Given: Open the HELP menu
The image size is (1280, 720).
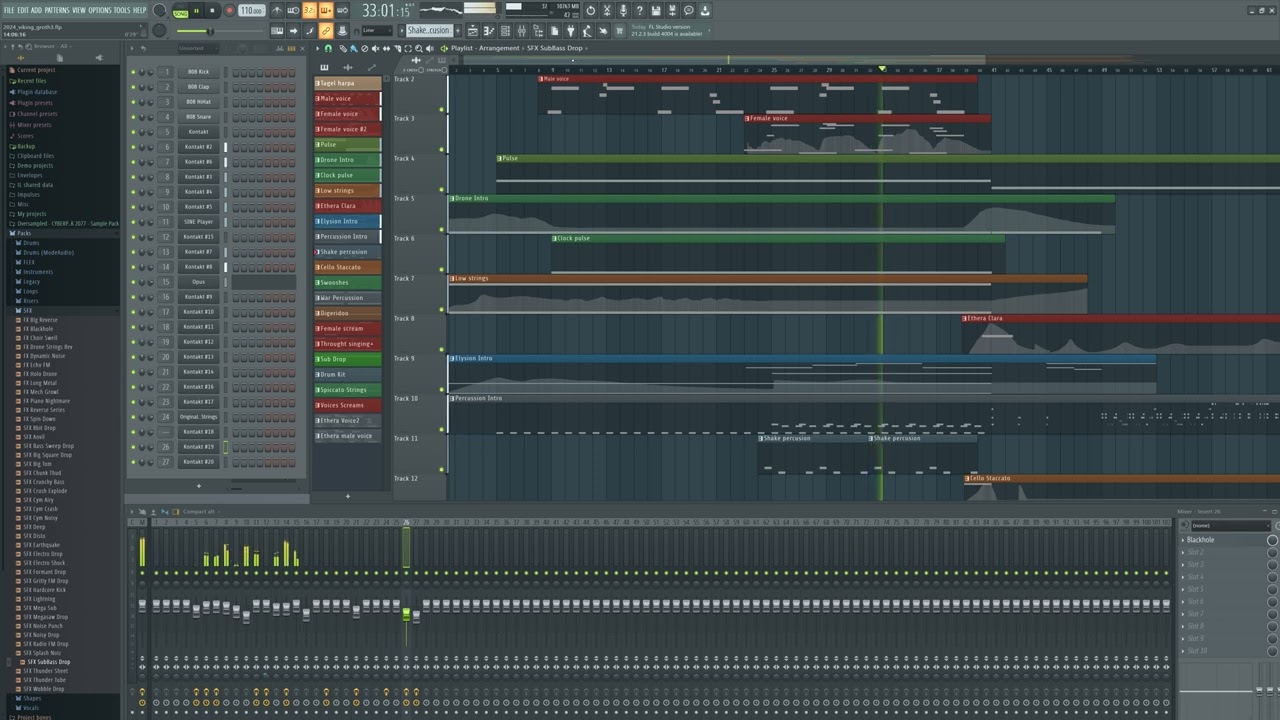Looking at the screenshot, I should 139,10.
